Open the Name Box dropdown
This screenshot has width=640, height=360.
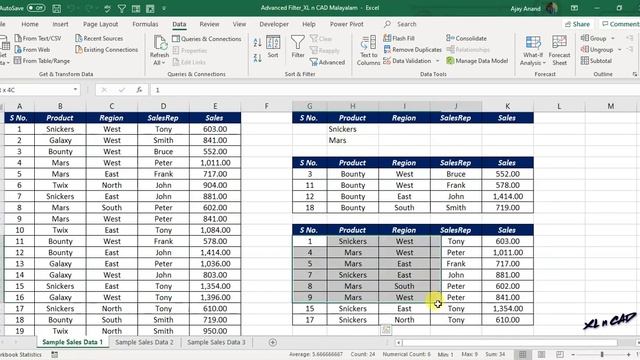(76, 90)
